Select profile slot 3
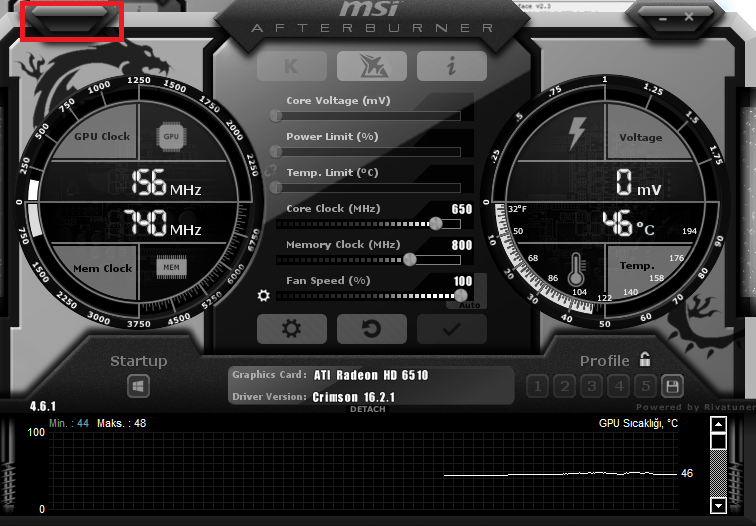 pyautogui.click(x=592, y=386)
